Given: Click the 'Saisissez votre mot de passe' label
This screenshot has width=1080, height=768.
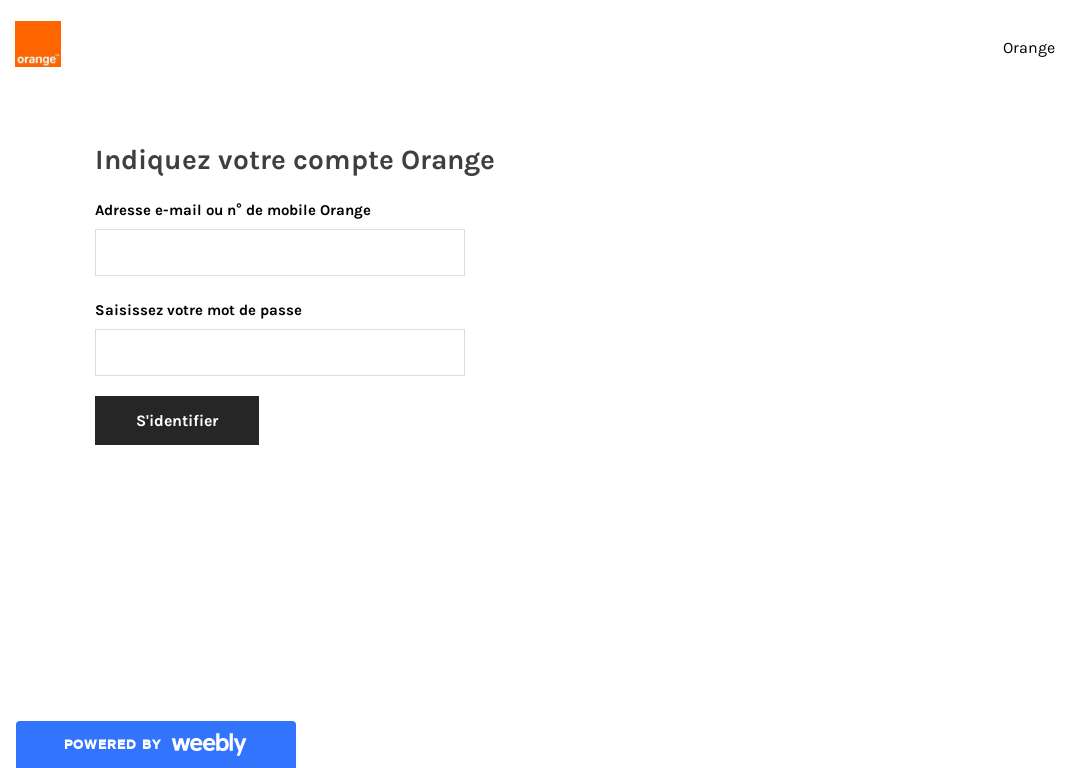Looking at the screenshot, I should coord(198,310).
